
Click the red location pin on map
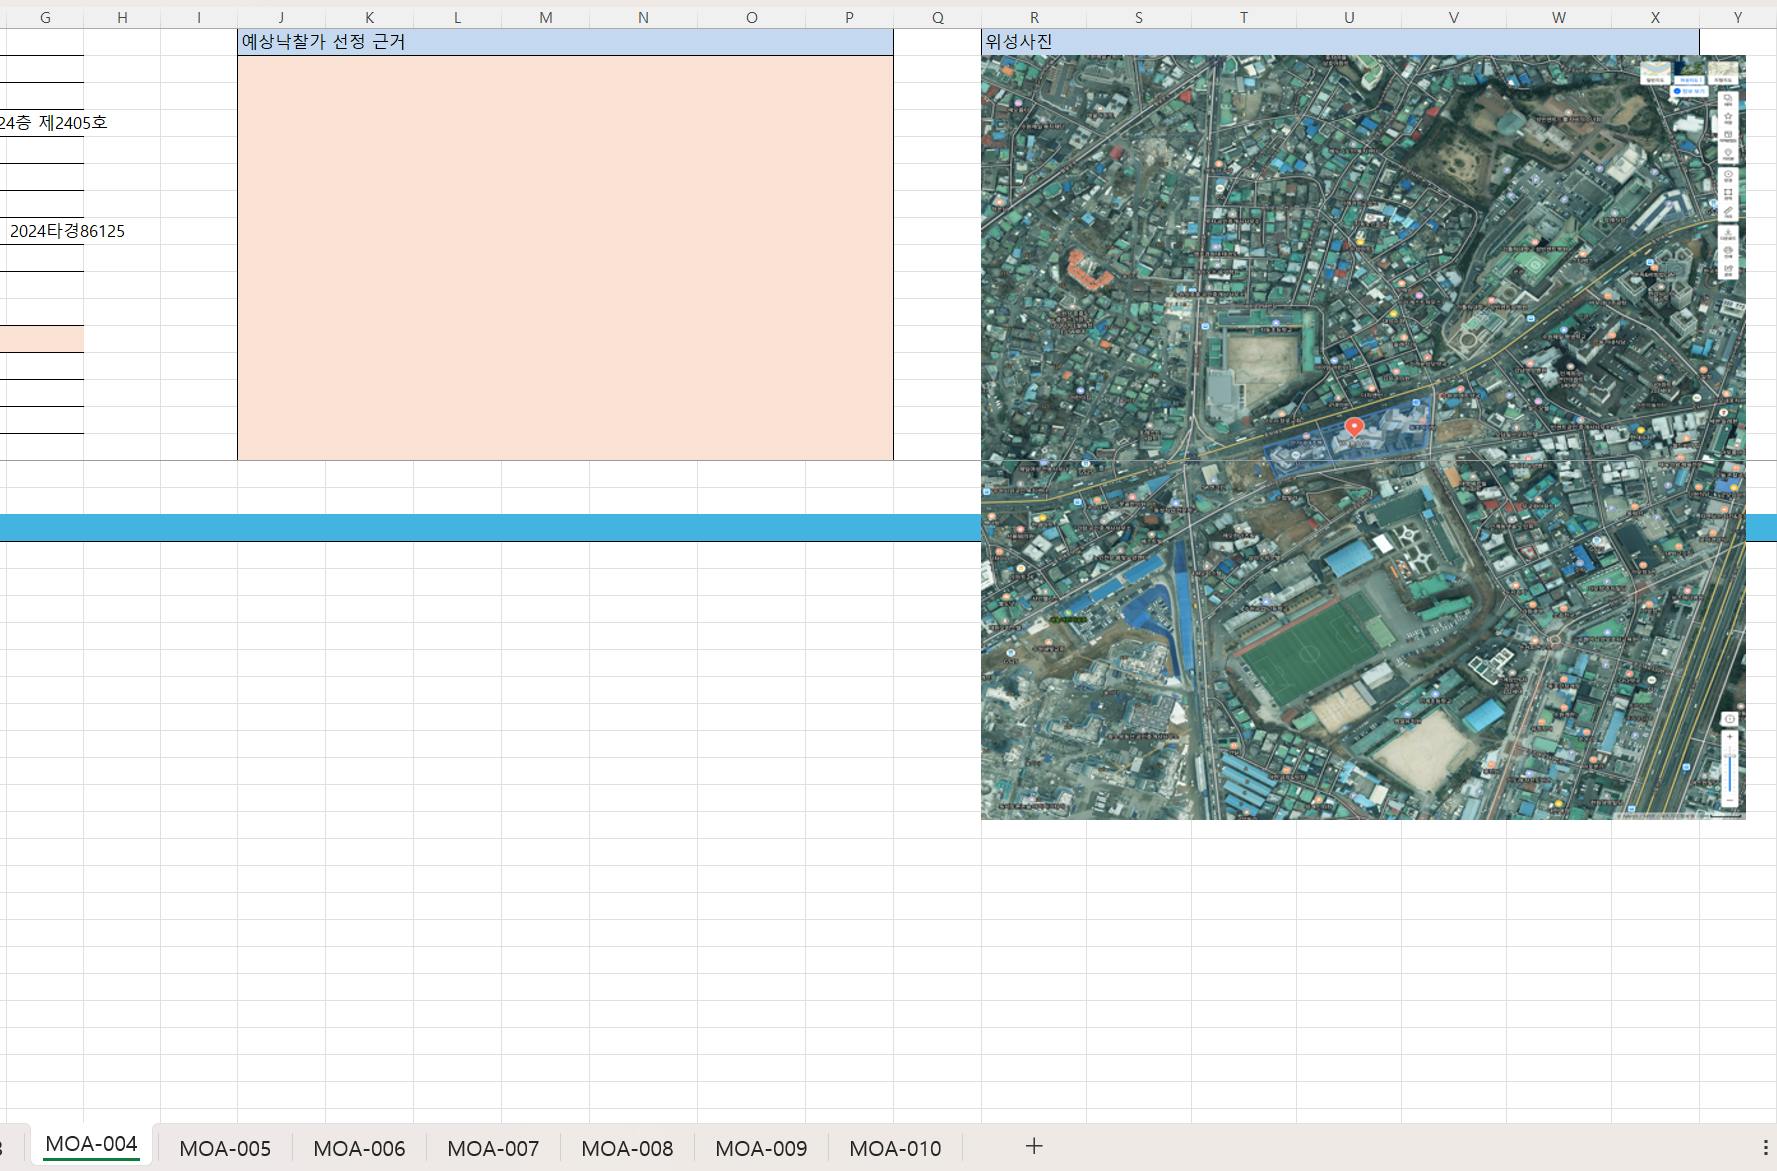tap(1354, 427)
